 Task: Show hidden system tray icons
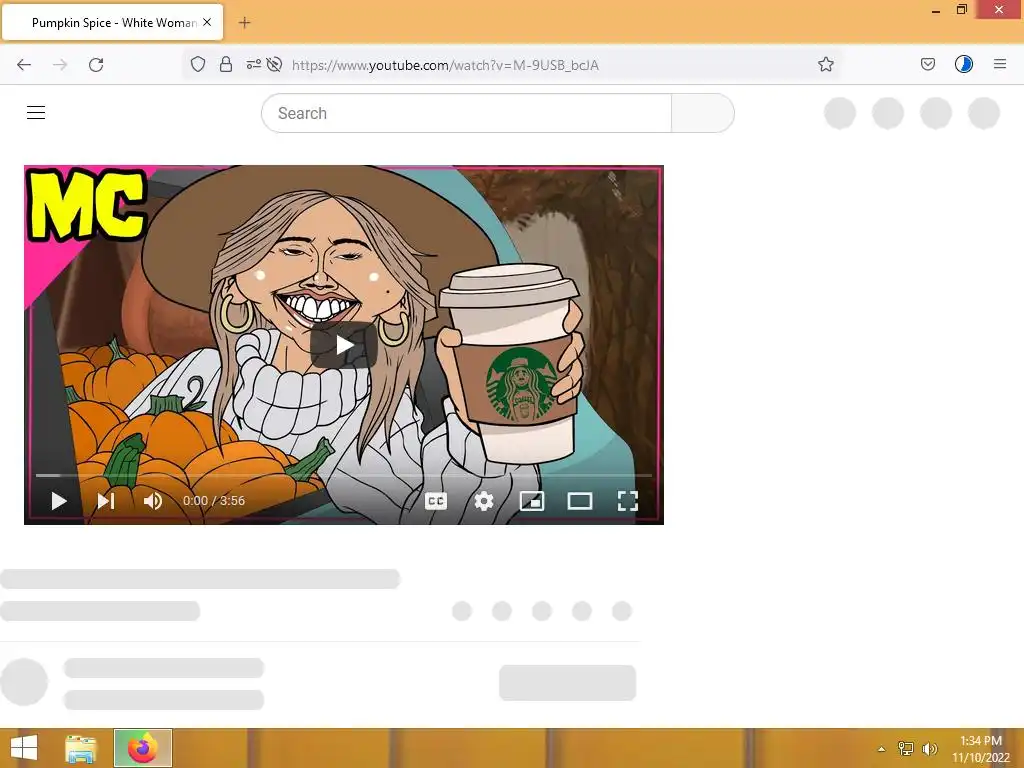point(882,749)
